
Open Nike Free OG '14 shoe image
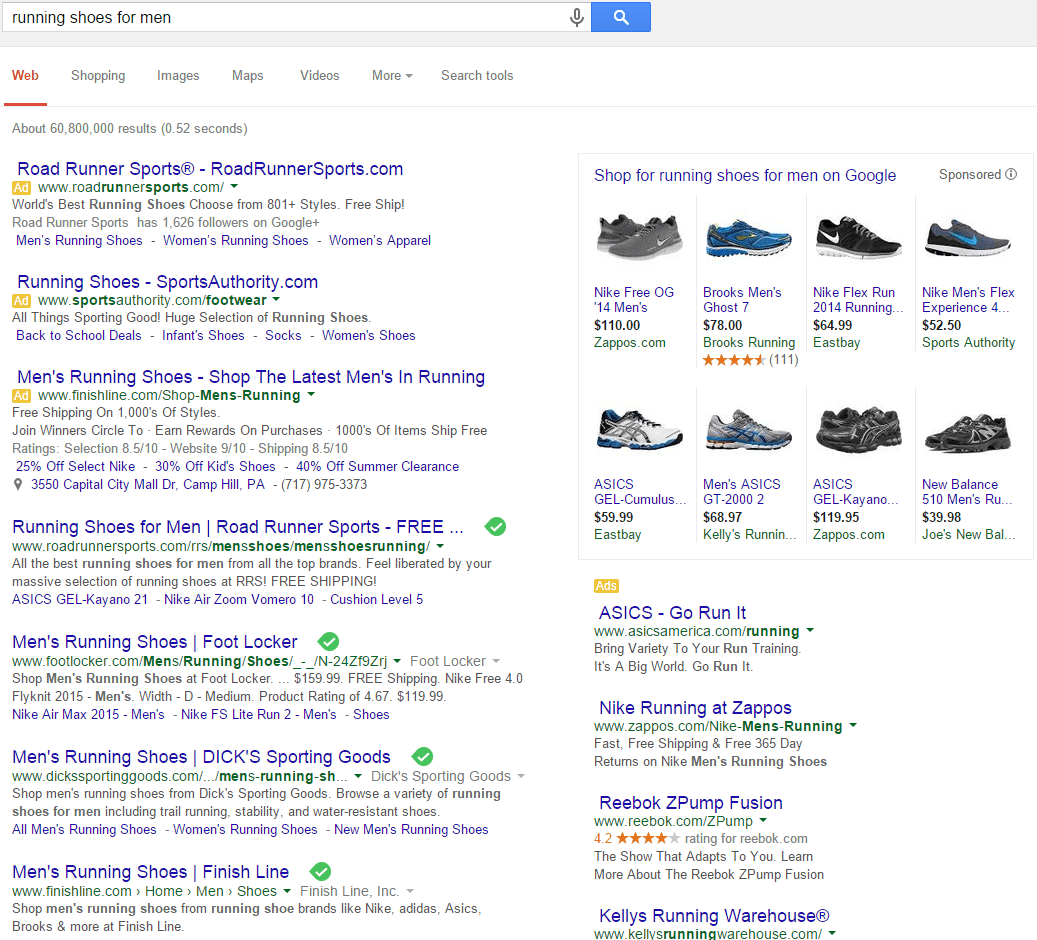(640, 236)
